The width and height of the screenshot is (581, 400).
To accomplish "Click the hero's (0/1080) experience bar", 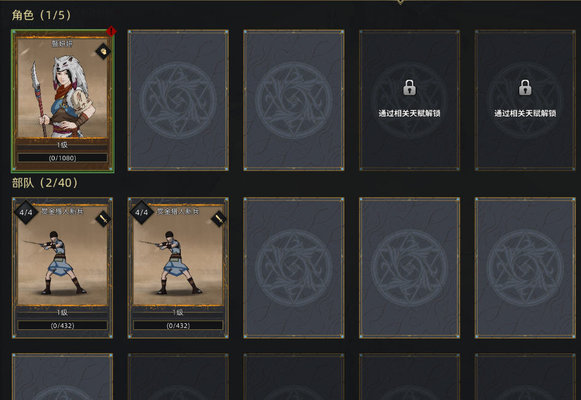I will pos(63,158).
